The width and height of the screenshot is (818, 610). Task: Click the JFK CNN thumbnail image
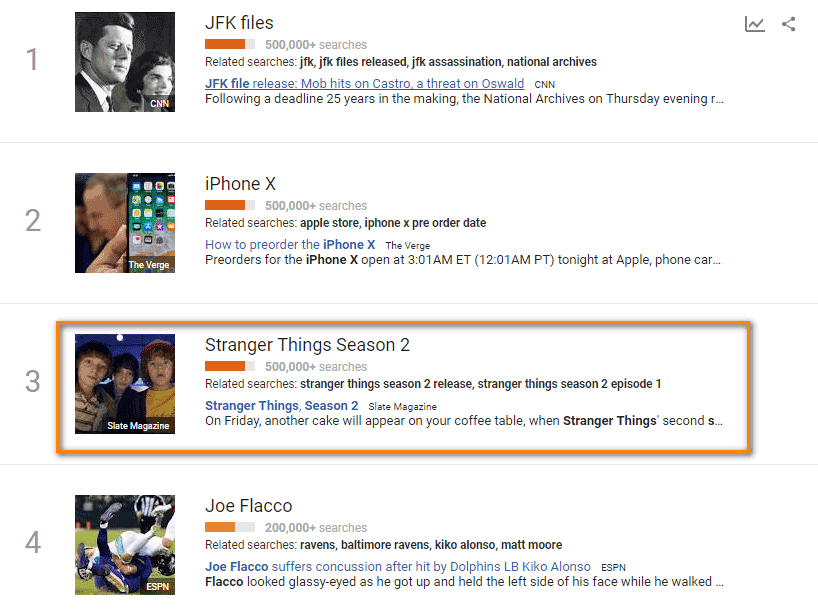[x=125, y=62]
